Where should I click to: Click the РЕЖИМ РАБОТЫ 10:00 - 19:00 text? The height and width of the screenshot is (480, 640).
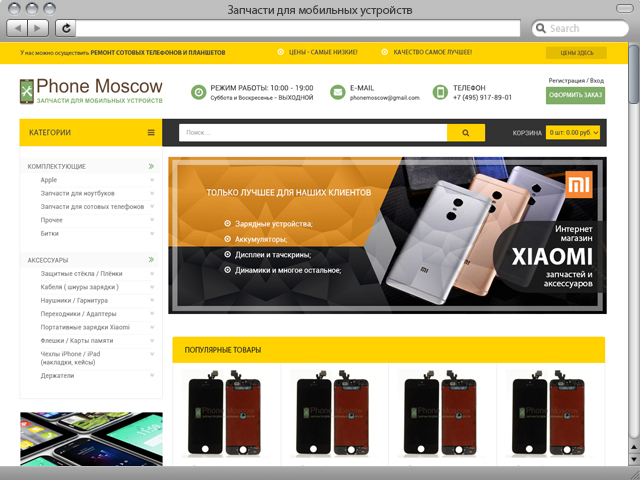(262, 88)
